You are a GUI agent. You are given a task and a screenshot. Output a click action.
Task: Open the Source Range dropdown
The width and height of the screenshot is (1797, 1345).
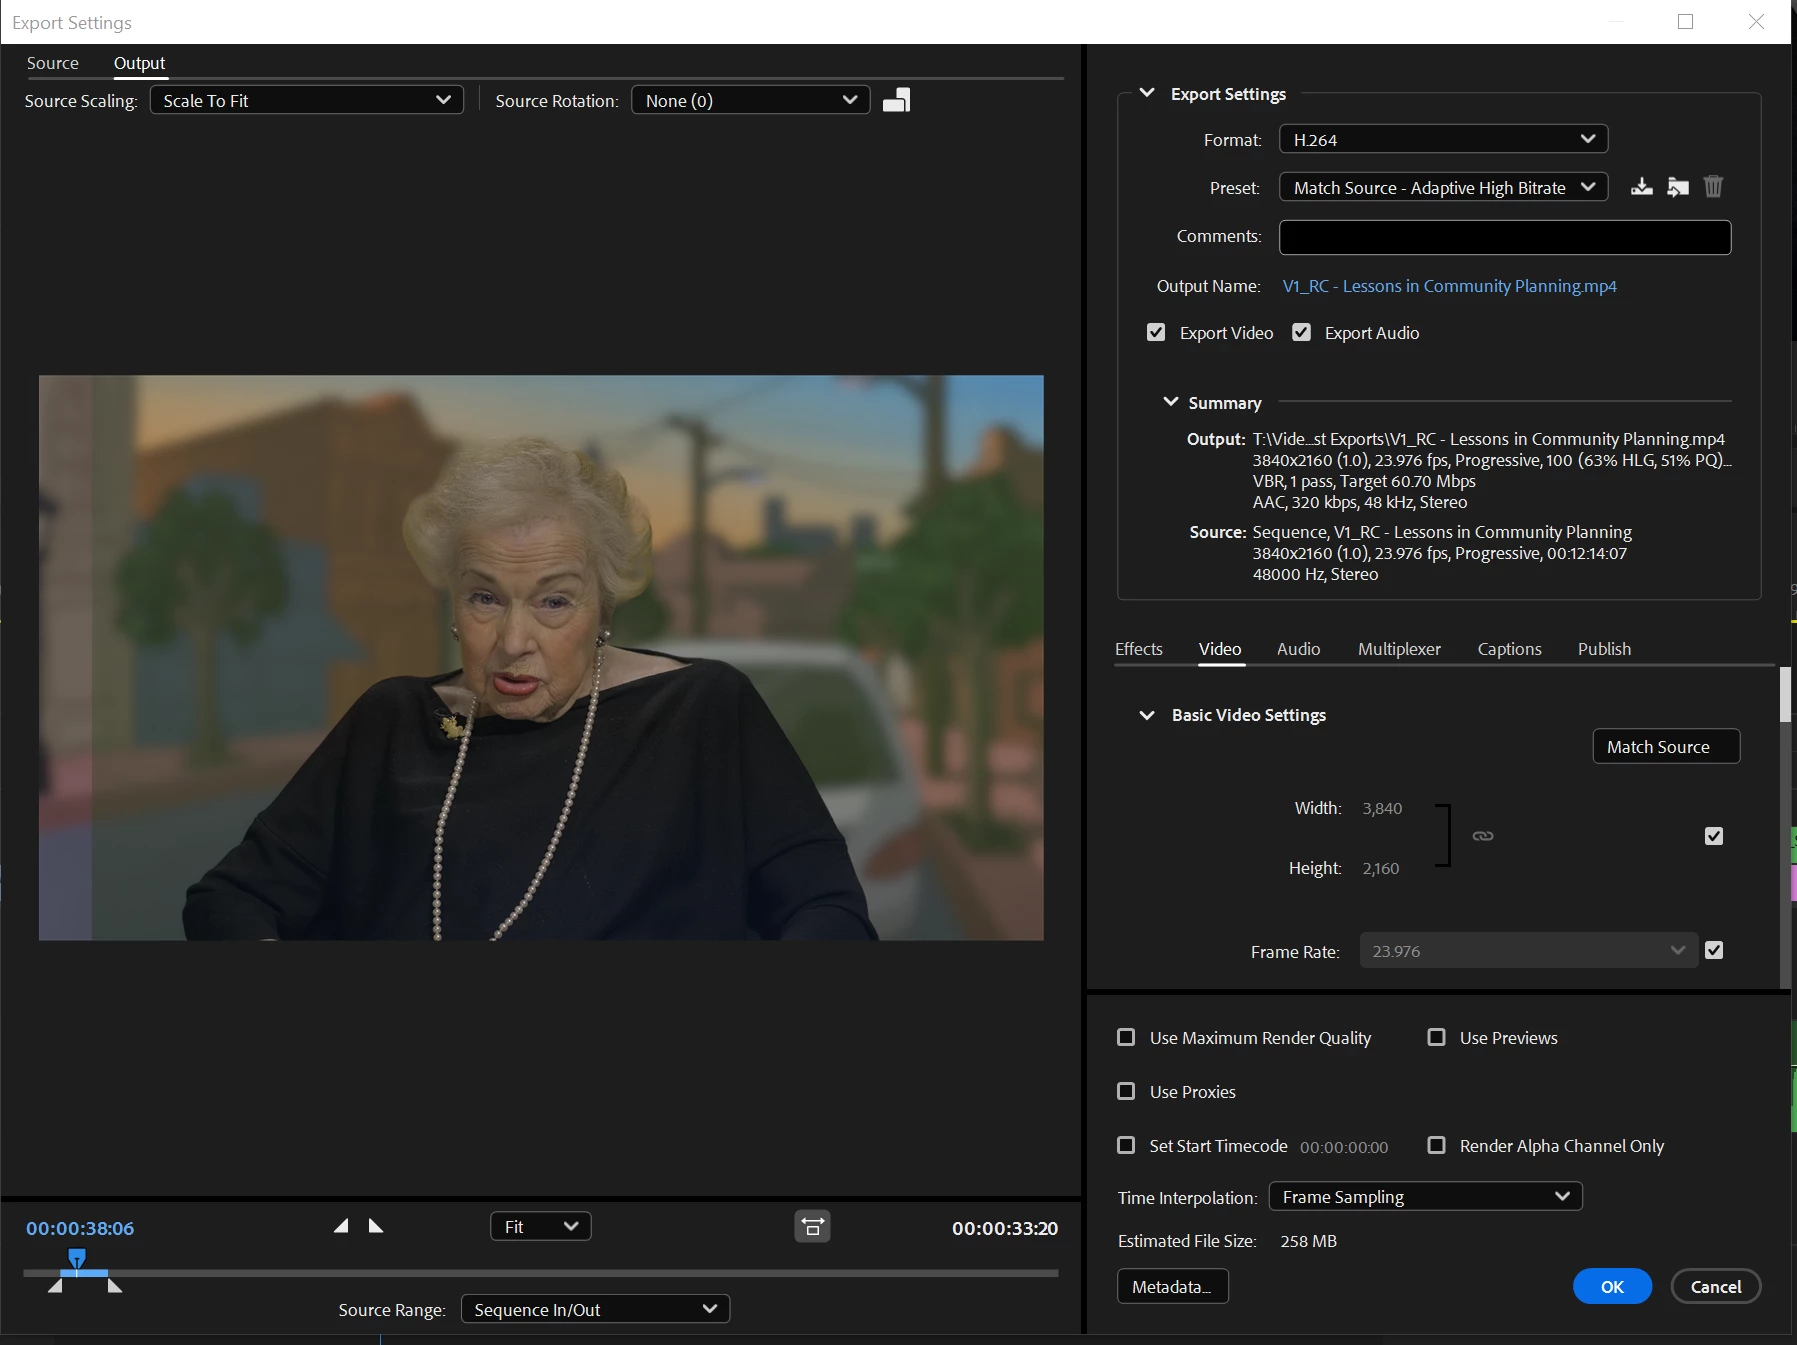coord(595,1309)
